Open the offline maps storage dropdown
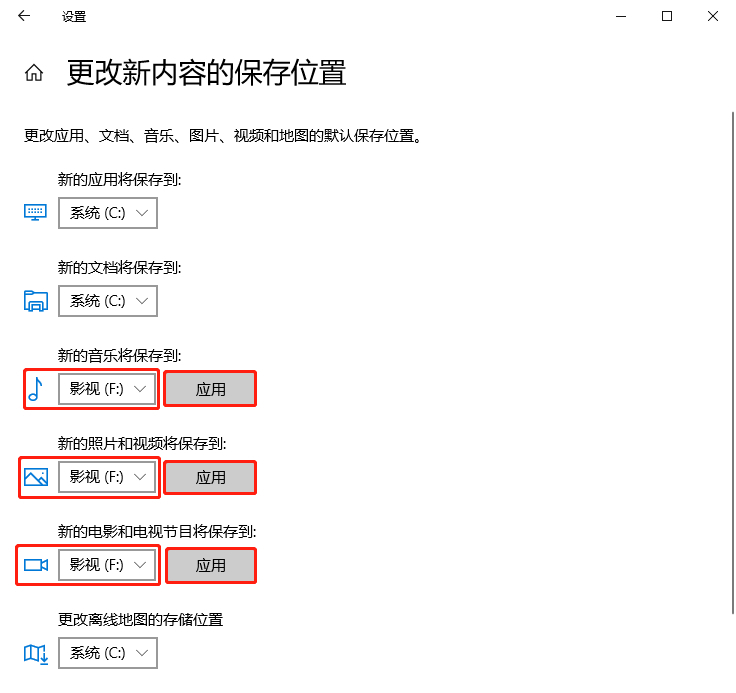Screen dimensions: 736x693 coord(108,653)
